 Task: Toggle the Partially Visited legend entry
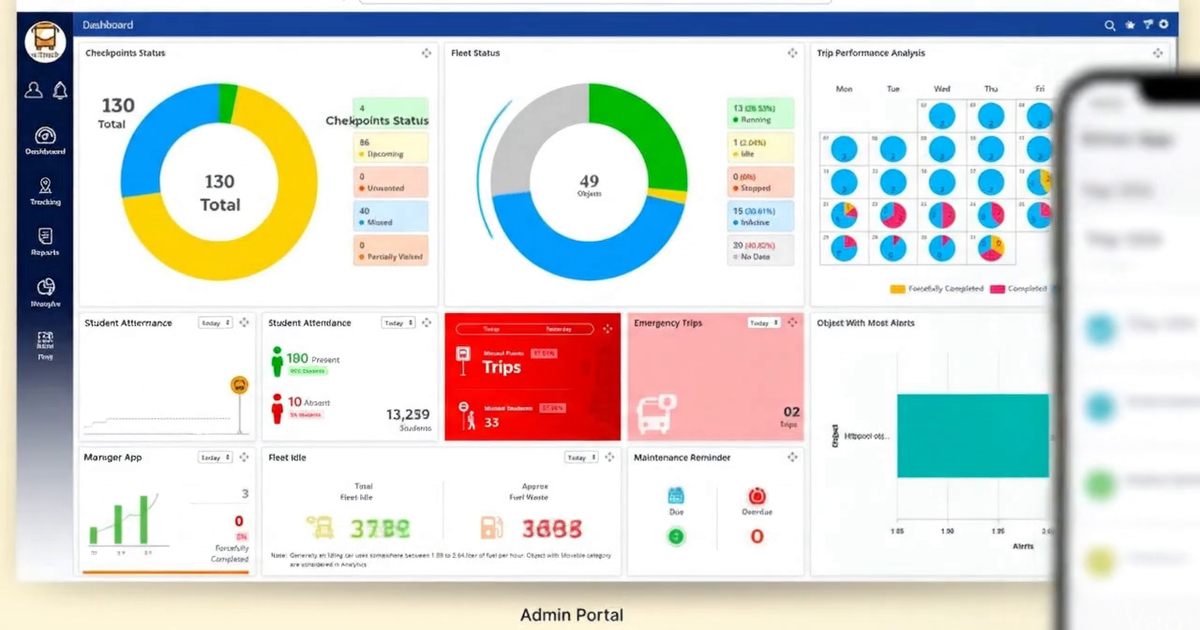coord(390,250)
